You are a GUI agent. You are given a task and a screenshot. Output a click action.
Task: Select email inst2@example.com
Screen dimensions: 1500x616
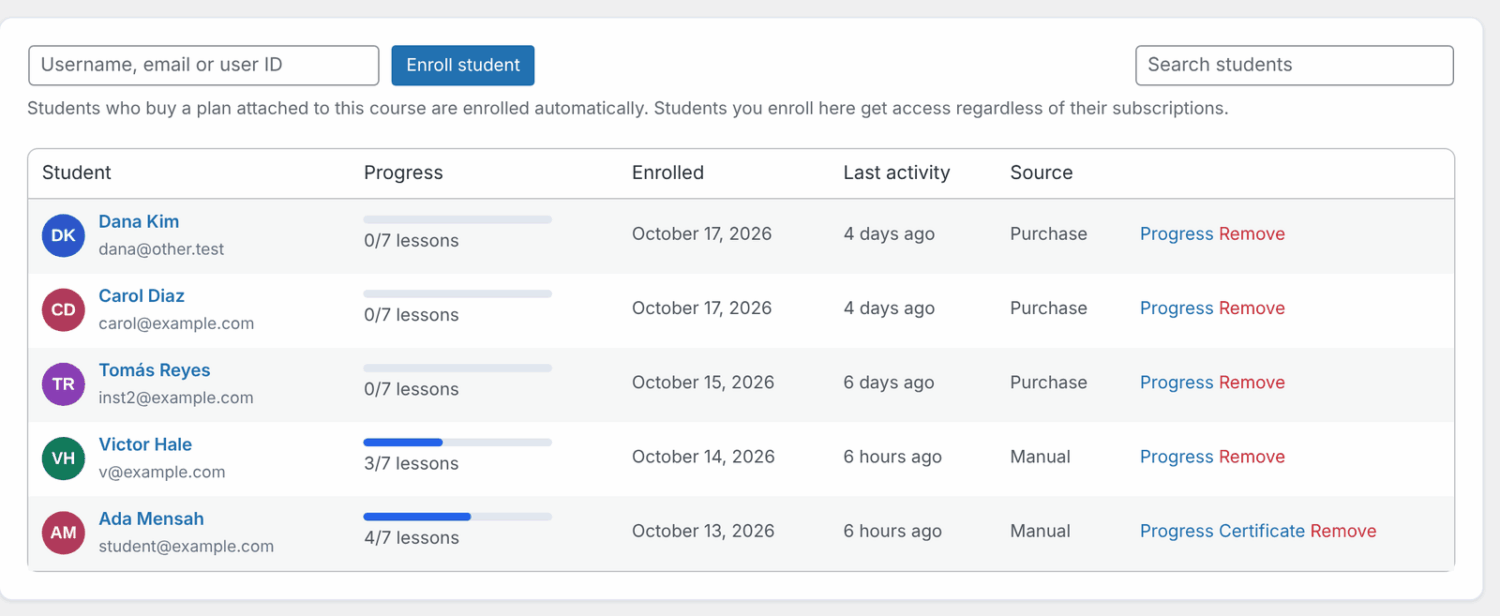coord(176,397)
